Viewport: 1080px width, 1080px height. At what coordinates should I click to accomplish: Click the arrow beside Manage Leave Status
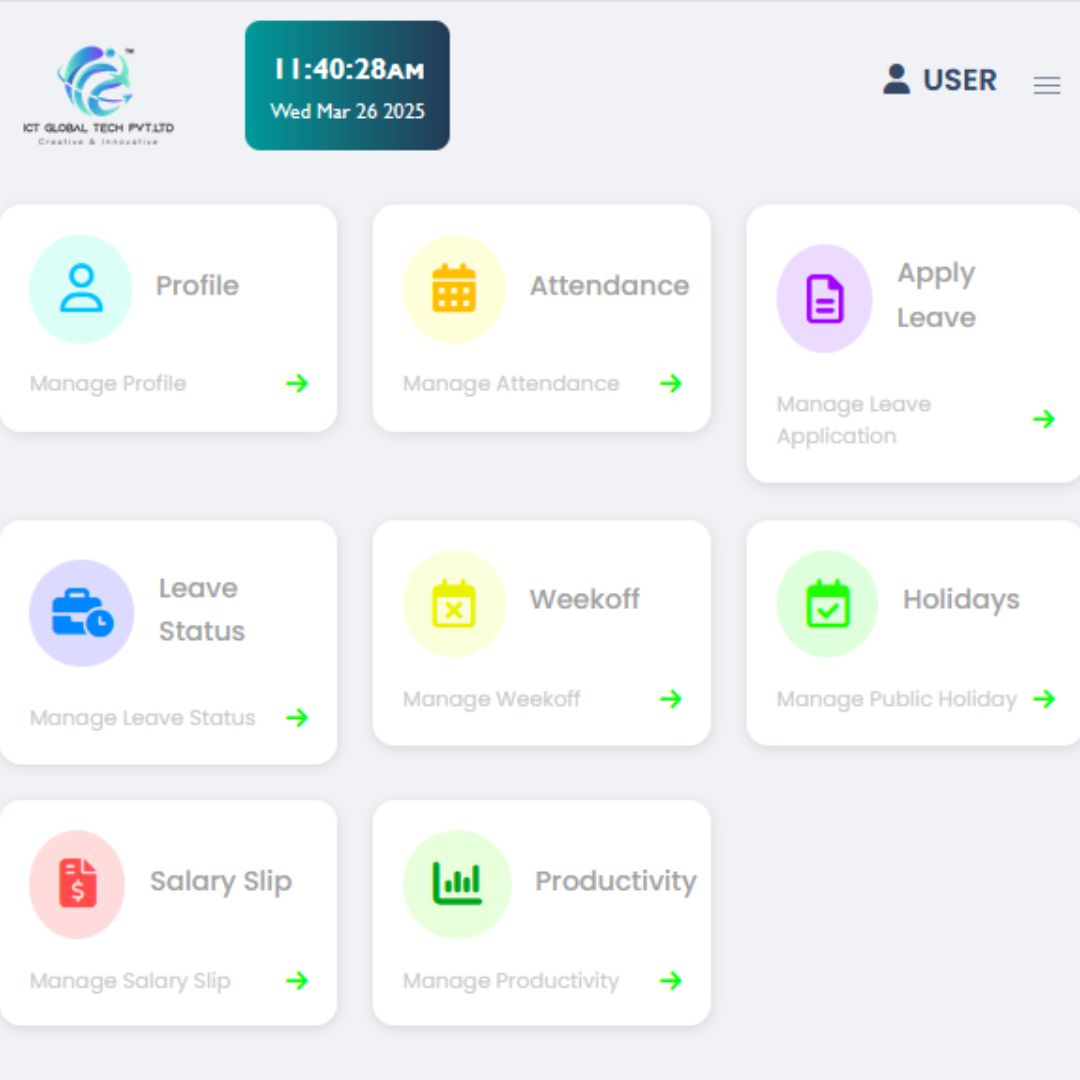(298, 718)
